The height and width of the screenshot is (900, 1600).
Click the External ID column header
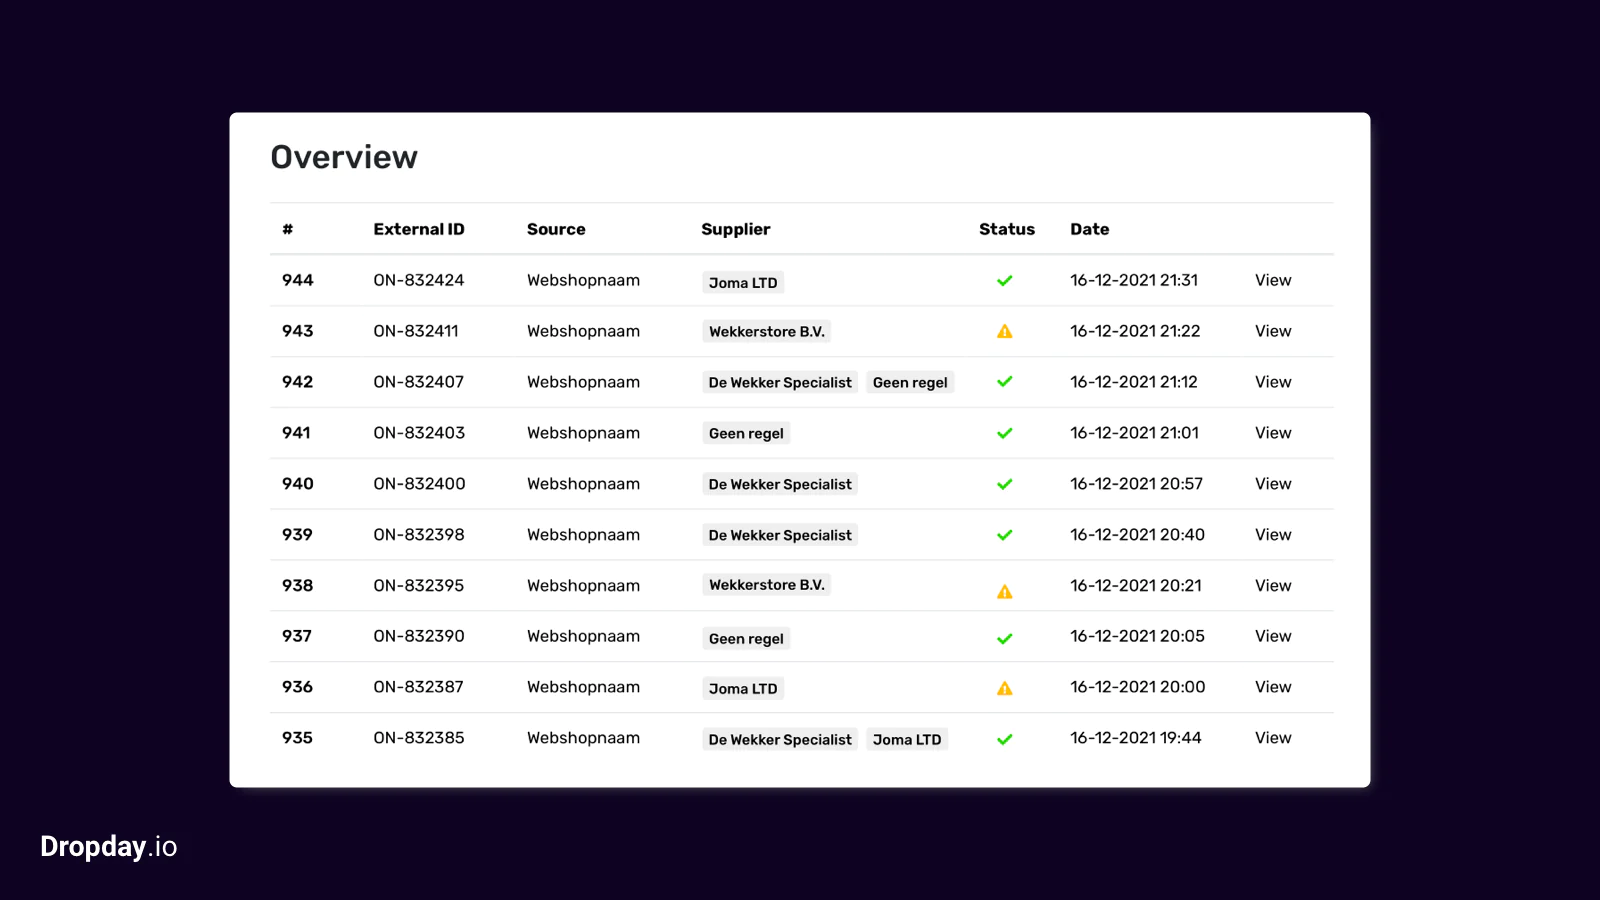[x=419, y=229]
